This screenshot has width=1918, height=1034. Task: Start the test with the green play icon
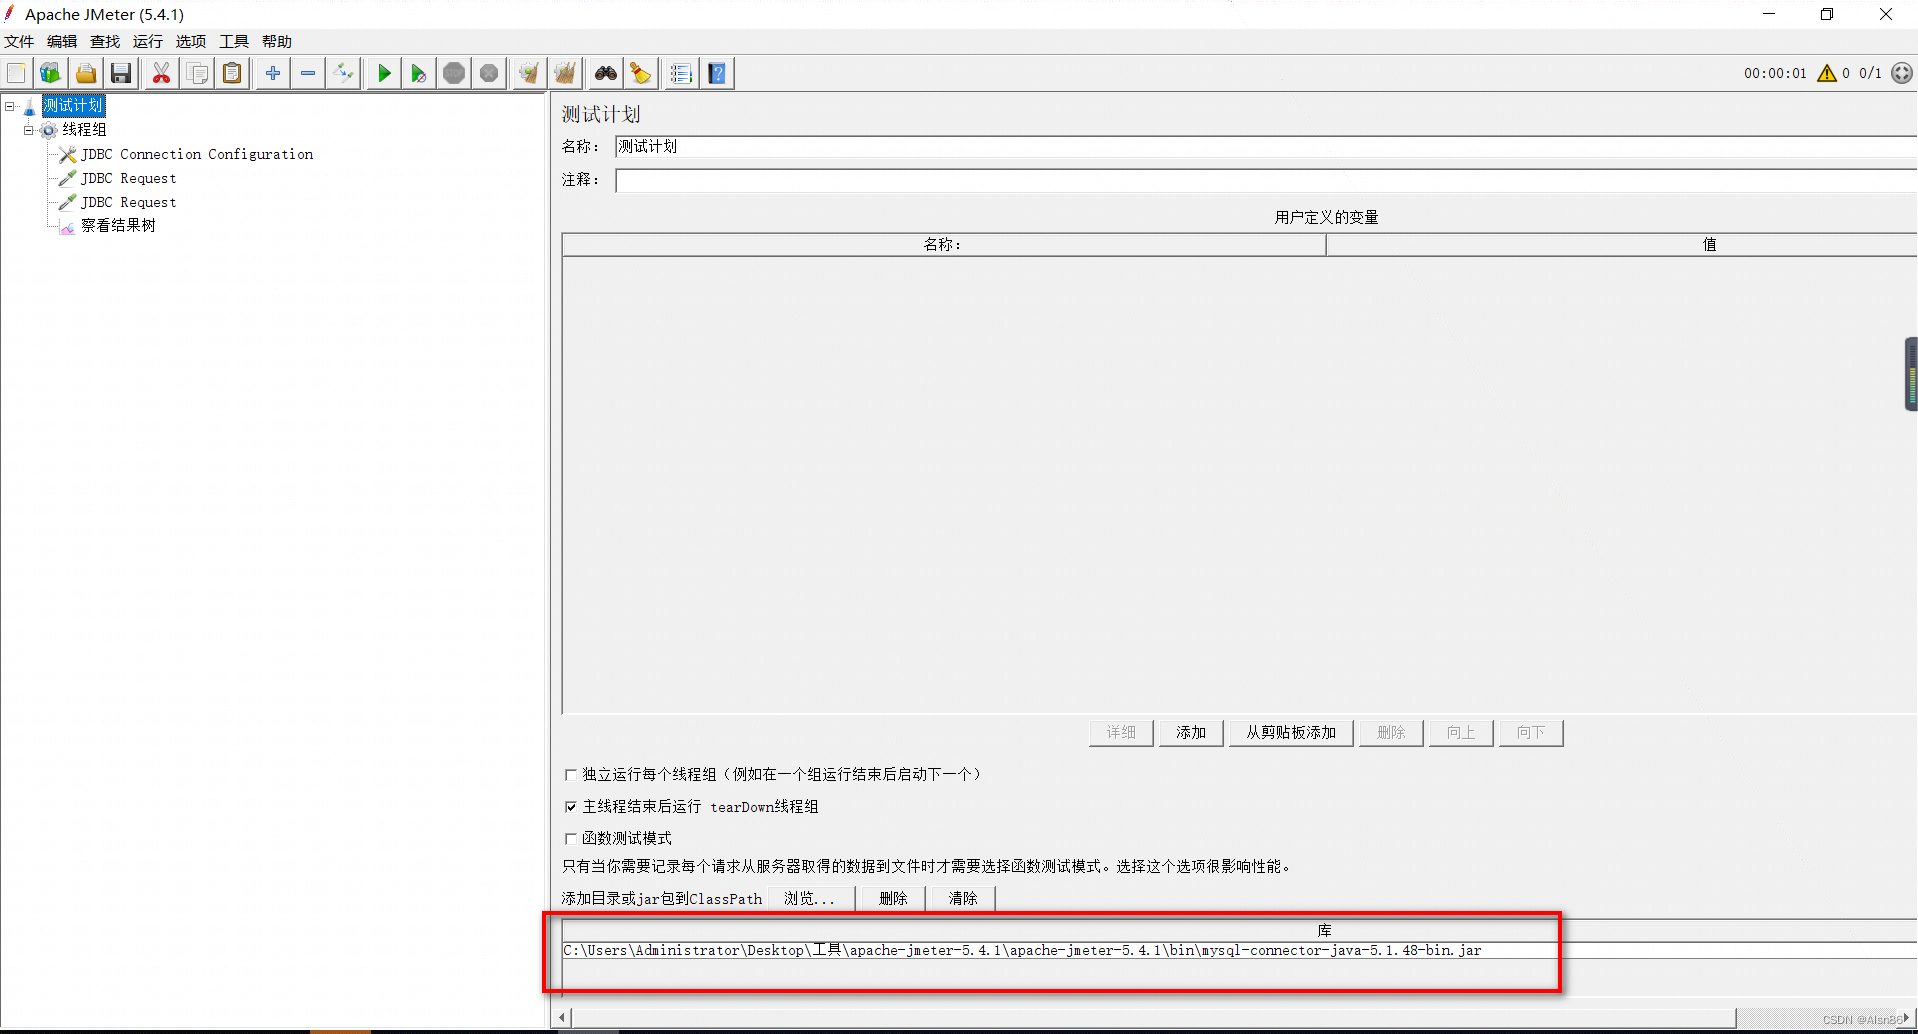point(383,73)
